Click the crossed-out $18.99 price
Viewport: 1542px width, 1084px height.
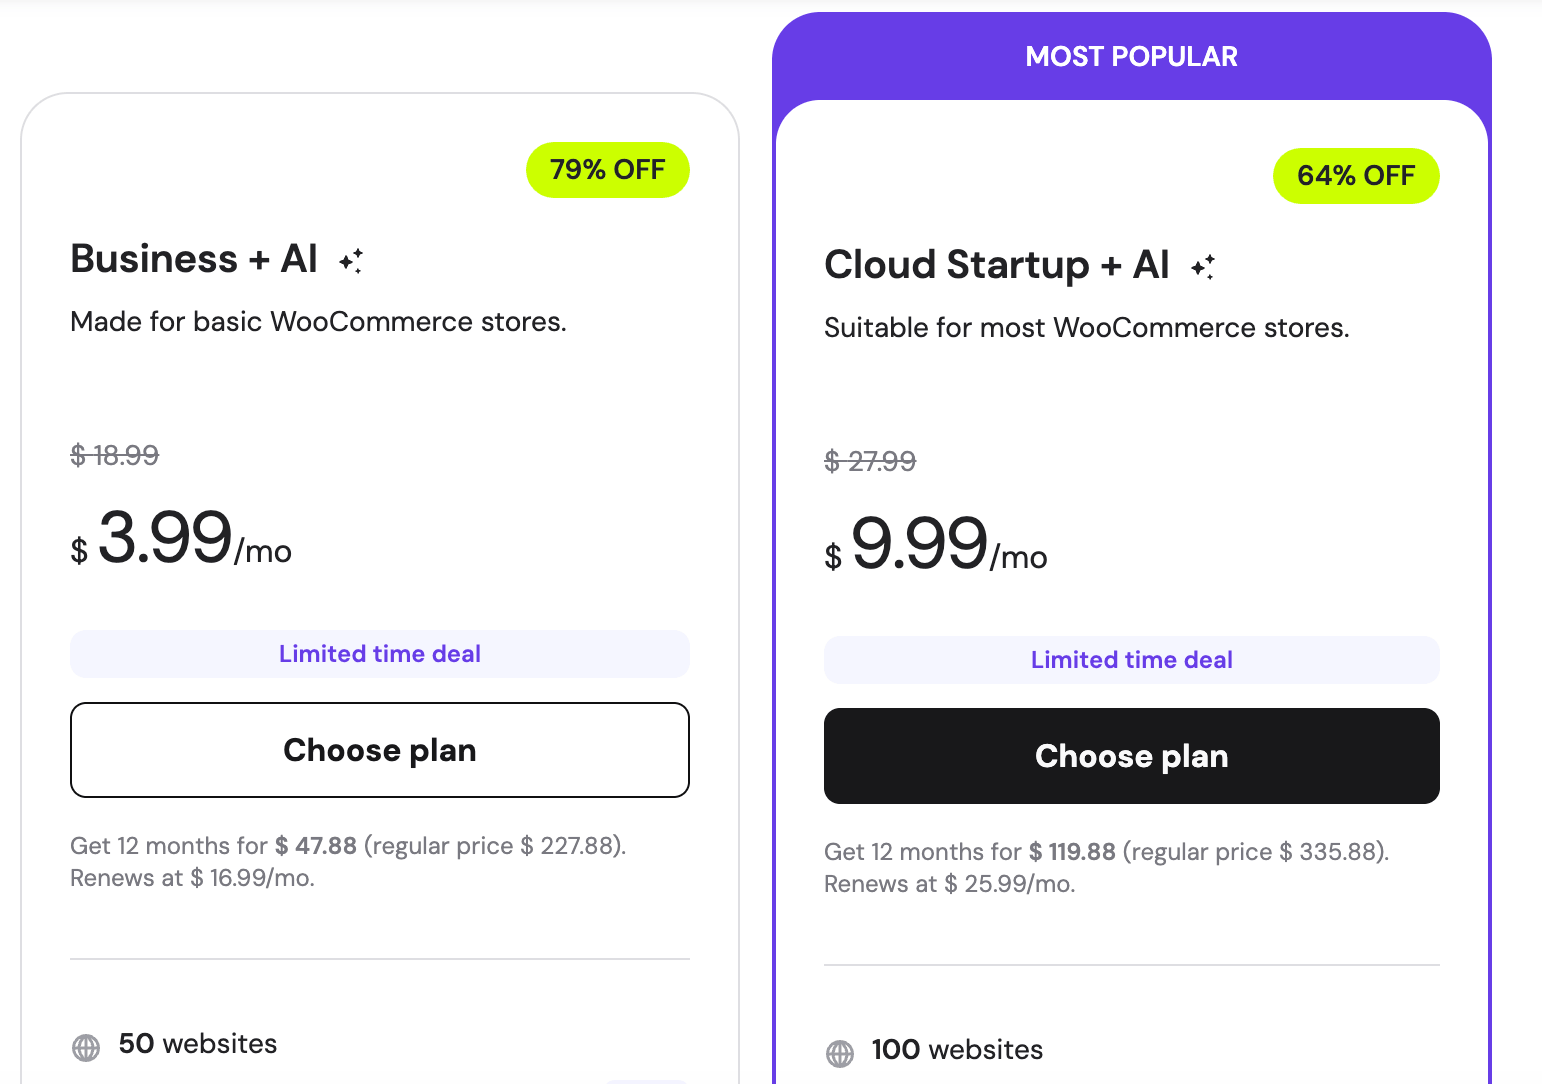tap(114, 455)
